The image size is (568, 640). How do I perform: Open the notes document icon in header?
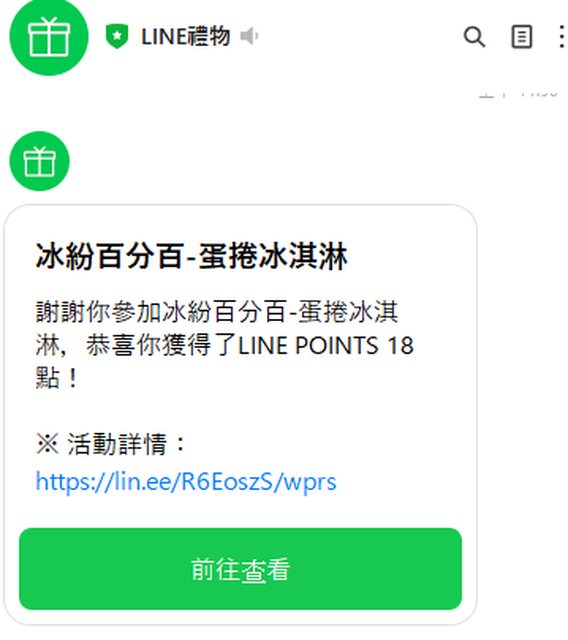521,37
